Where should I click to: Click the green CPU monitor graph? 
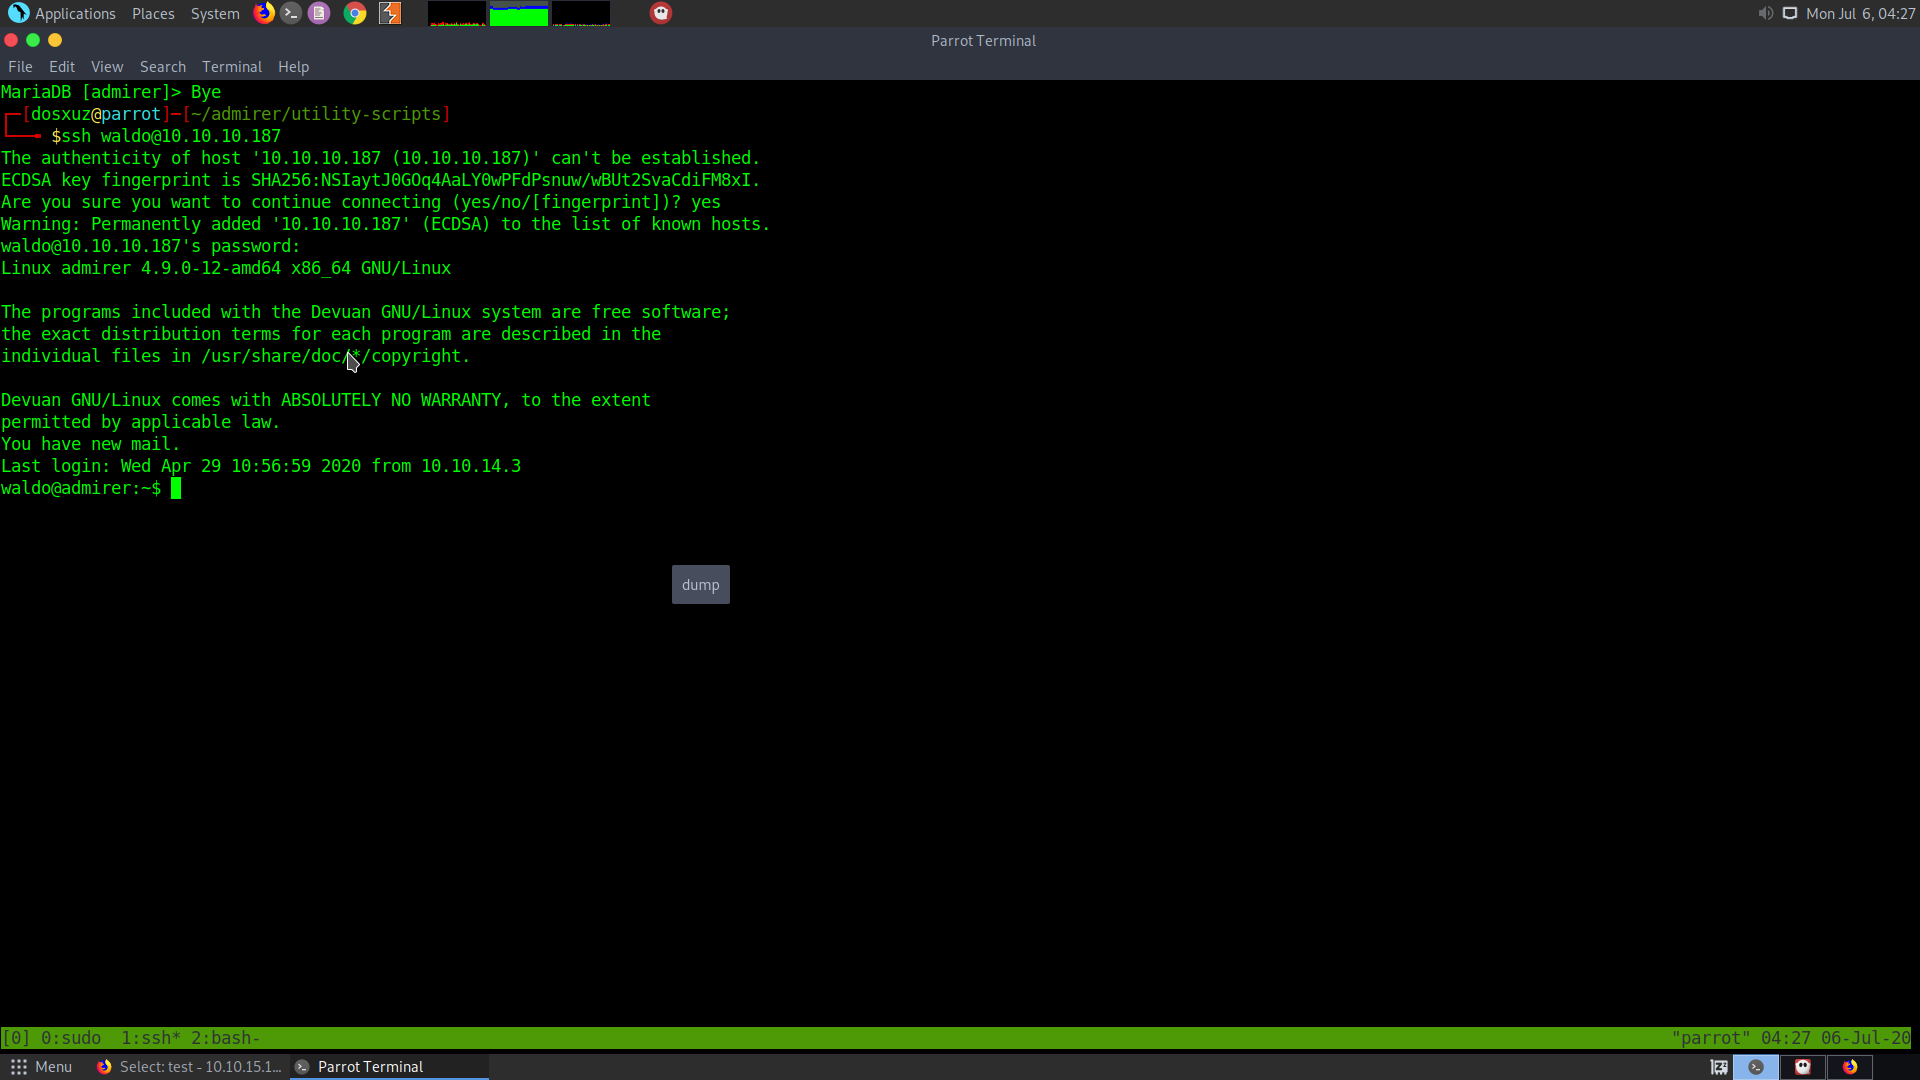pos(518,14)
